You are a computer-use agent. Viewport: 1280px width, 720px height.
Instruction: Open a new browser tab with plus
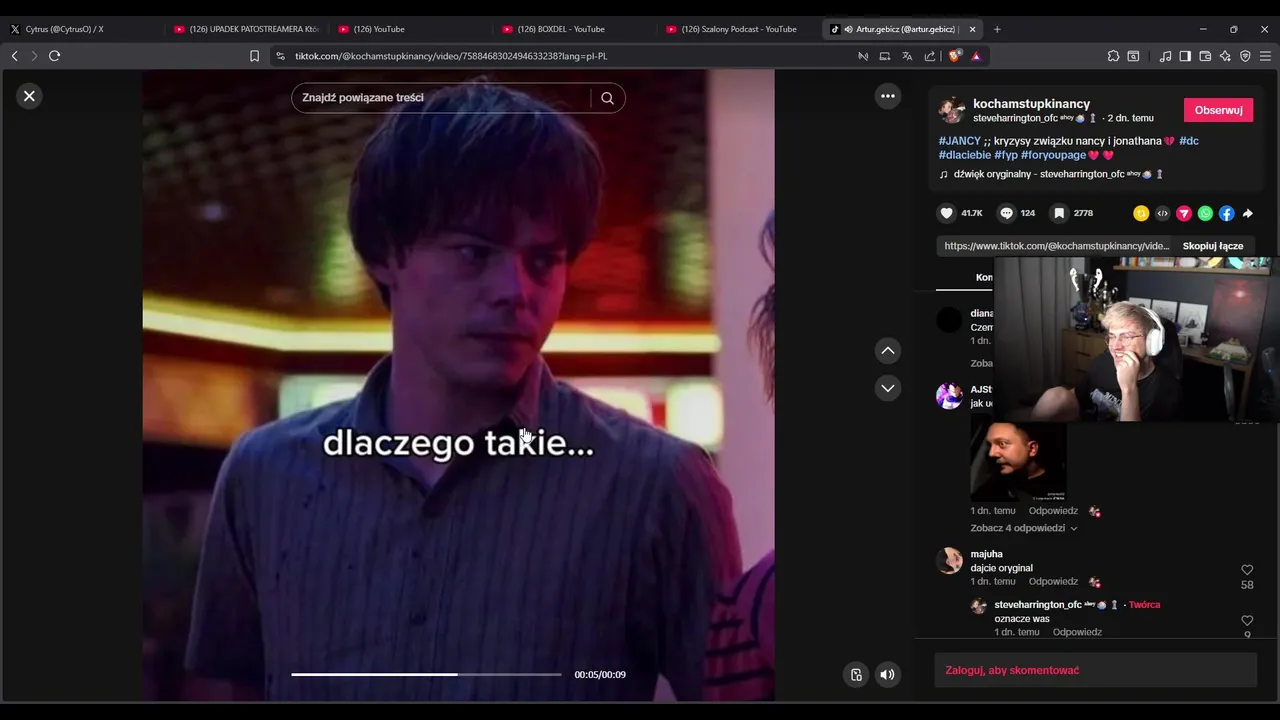[x=997, y=29]
